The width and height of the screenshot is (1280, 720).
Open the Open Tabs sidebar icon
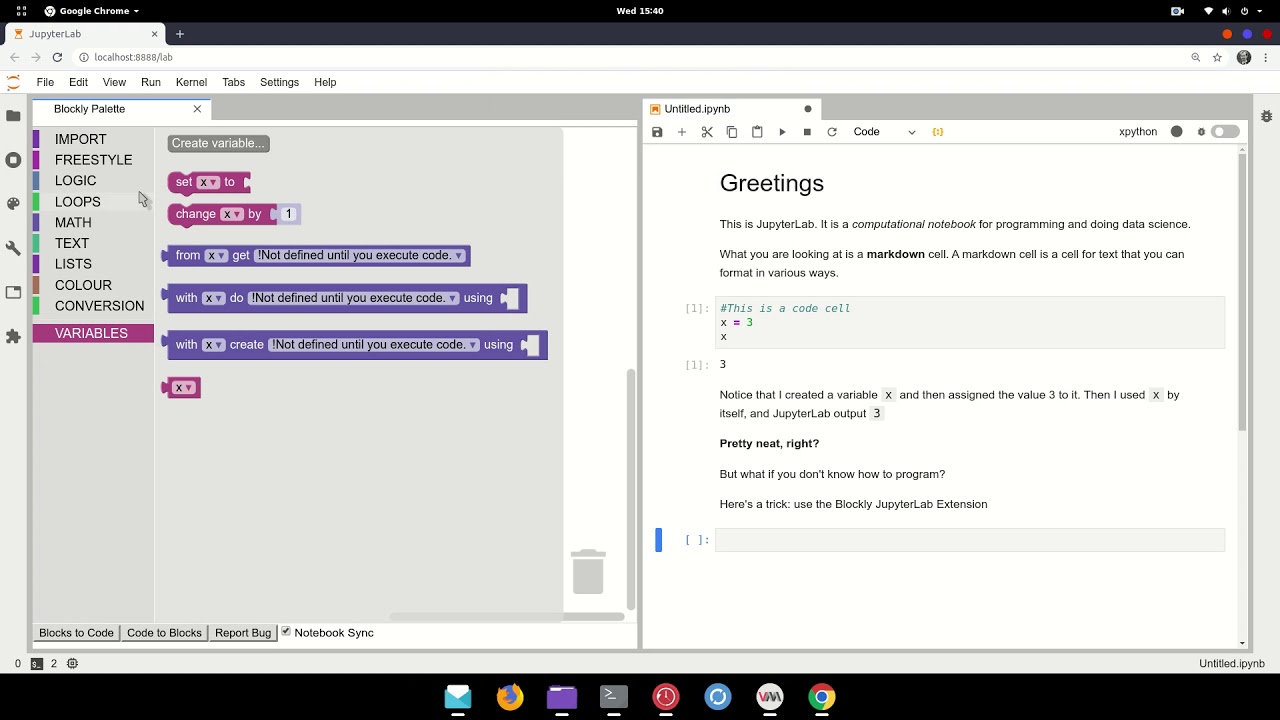[13, 292]
